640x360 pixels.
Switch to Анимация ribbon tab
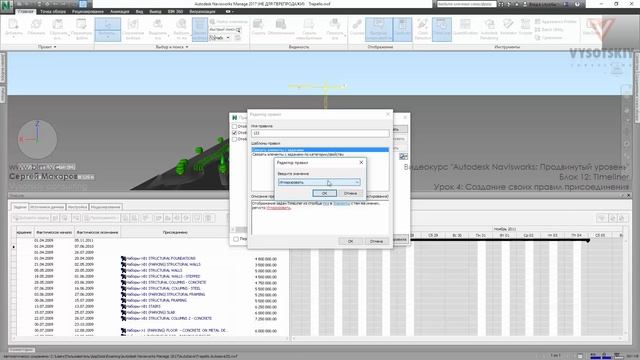(120, 11)
